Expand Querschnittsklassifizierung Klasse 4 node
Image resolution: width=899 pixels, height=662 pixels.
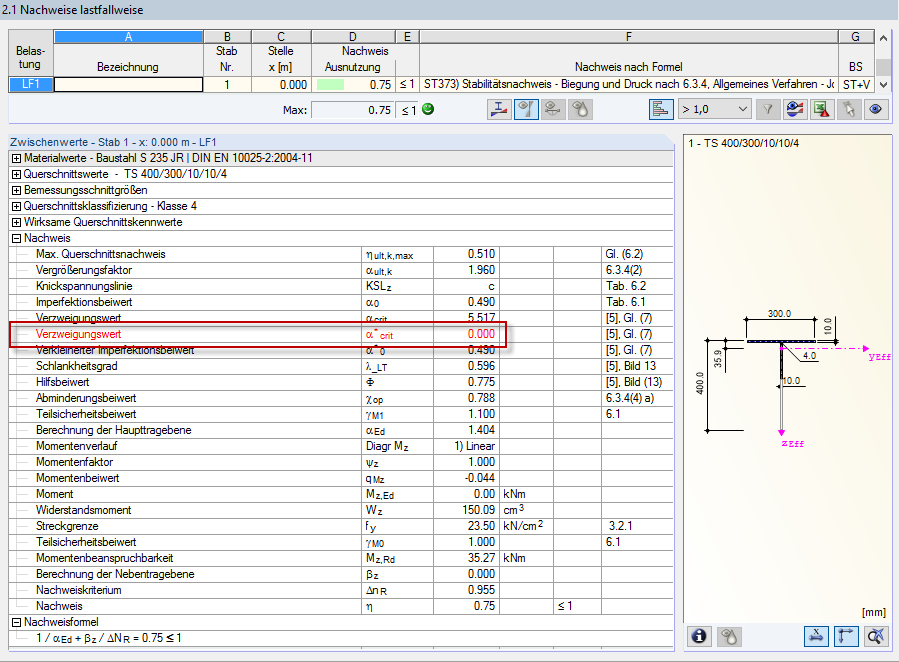tap(17, 206)
